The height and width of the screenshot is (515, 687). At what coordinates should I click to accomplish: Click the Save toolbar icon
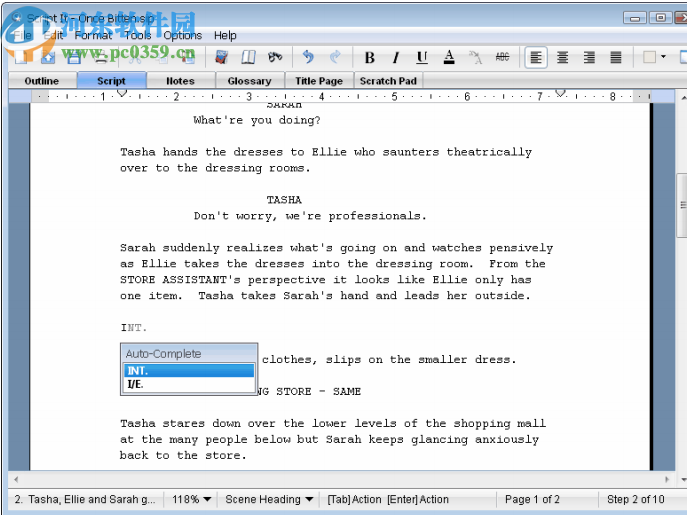pyautogui.click(x=74, y=57)
